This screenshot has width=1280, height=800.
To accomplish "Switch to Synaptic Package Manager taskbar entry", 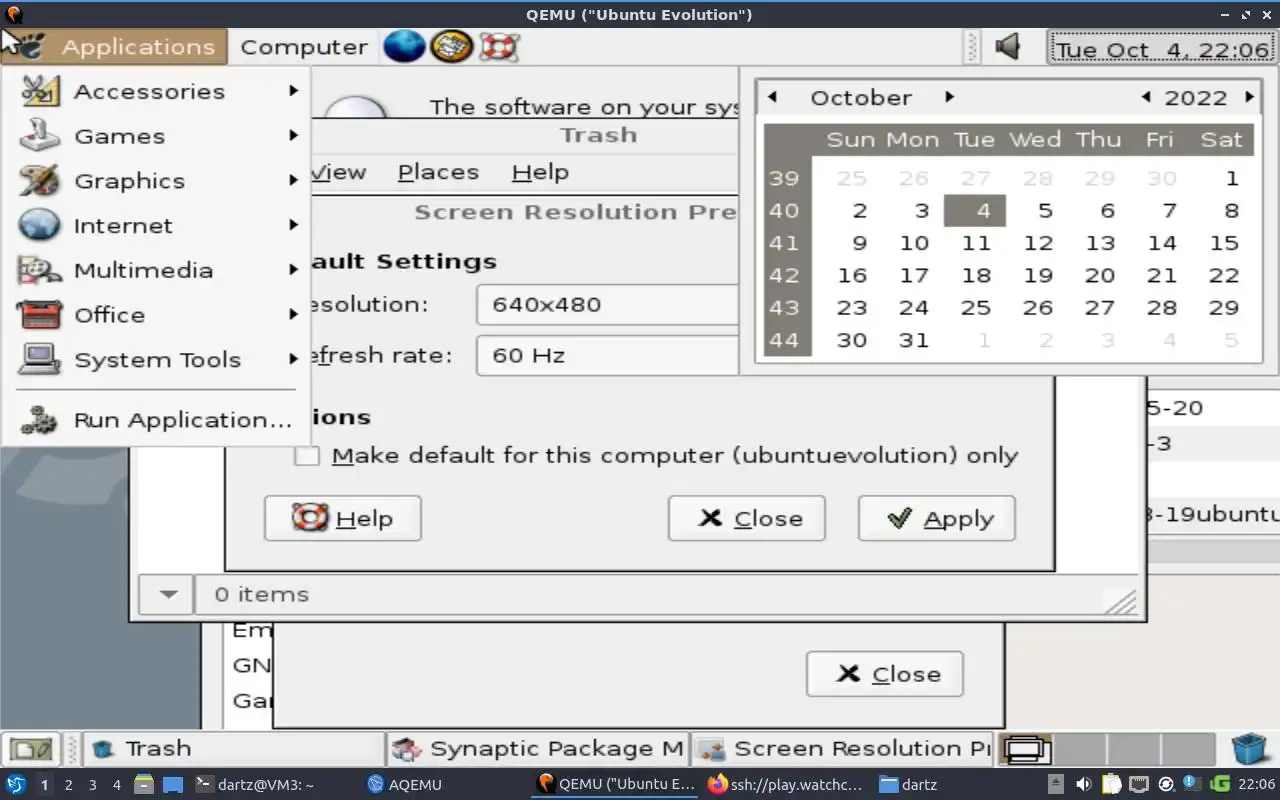I will [537, 748].
